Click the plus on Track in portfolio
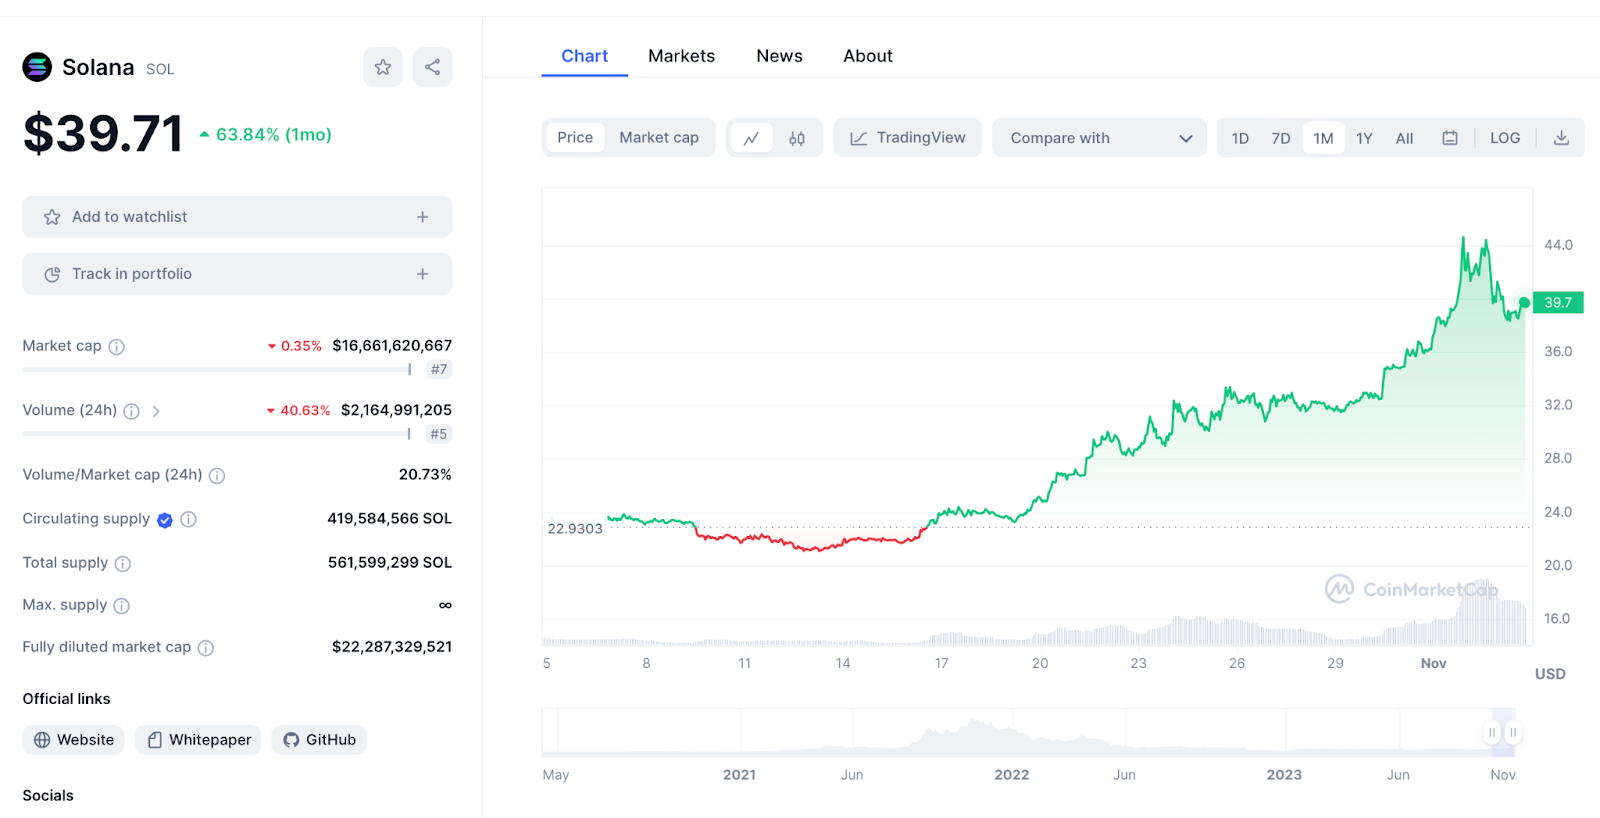Image resolution: width=1600 pixels, height=818 pixels. (422, 274)
